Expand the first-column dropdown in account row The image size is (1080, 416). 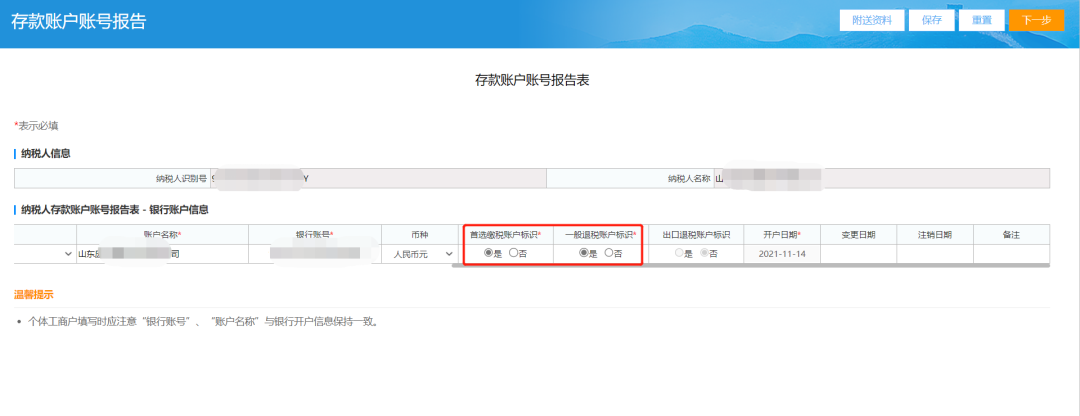tap(45, 254)
